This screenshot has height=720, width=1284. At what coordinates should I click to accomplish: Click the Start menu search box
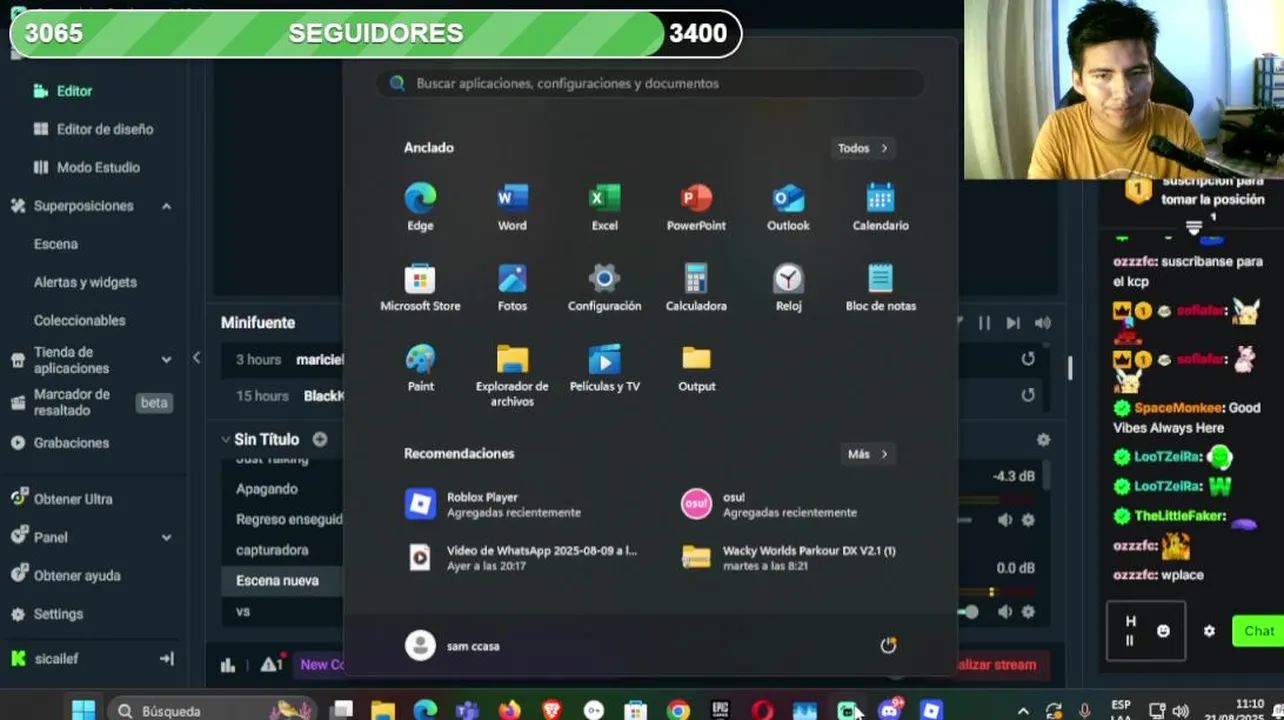(x=650, y=84)
